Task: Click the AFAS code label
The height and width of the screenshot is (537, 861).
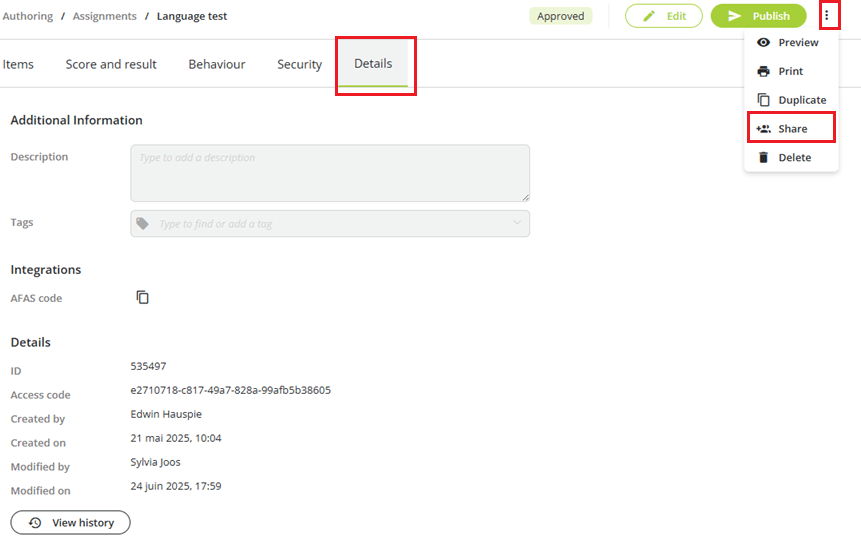Action: 36,298
